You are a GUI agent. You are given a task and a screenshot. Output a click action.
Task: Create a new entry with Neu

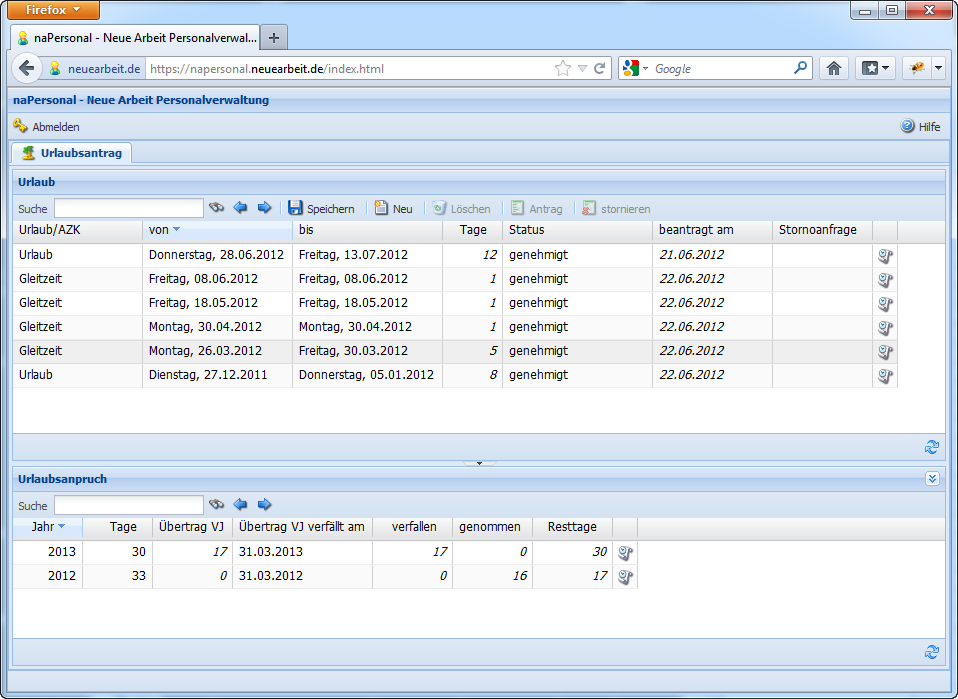pos(393,208)
